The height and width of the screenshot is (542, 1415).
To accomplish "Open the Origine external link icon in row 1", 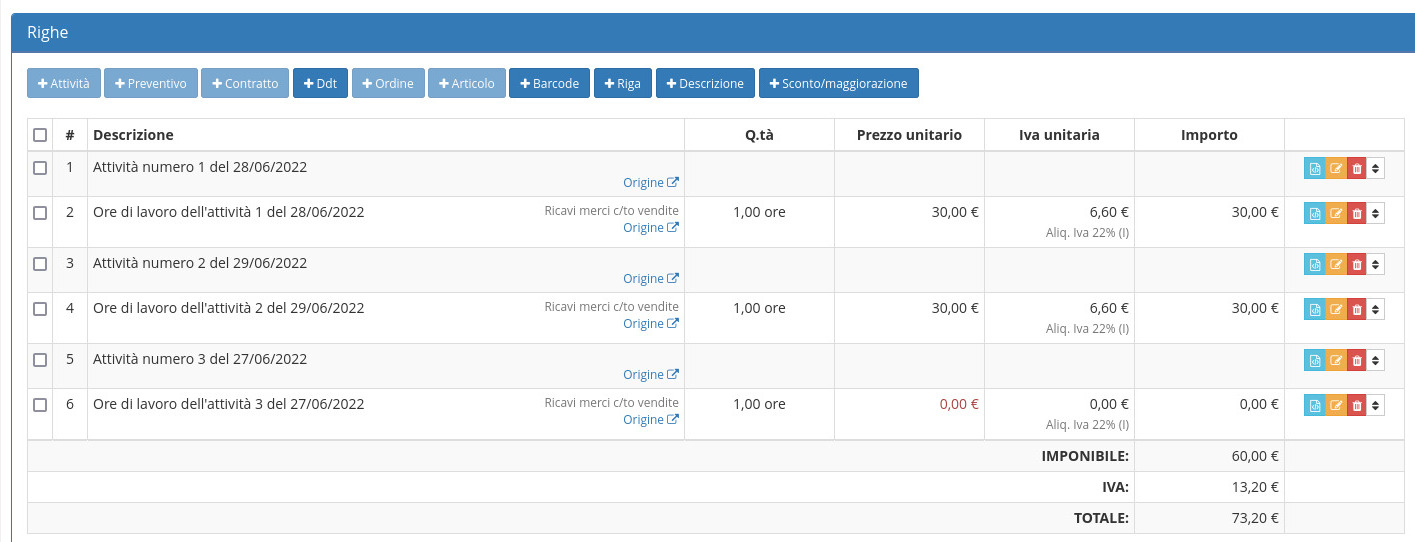I will point(673,183).
